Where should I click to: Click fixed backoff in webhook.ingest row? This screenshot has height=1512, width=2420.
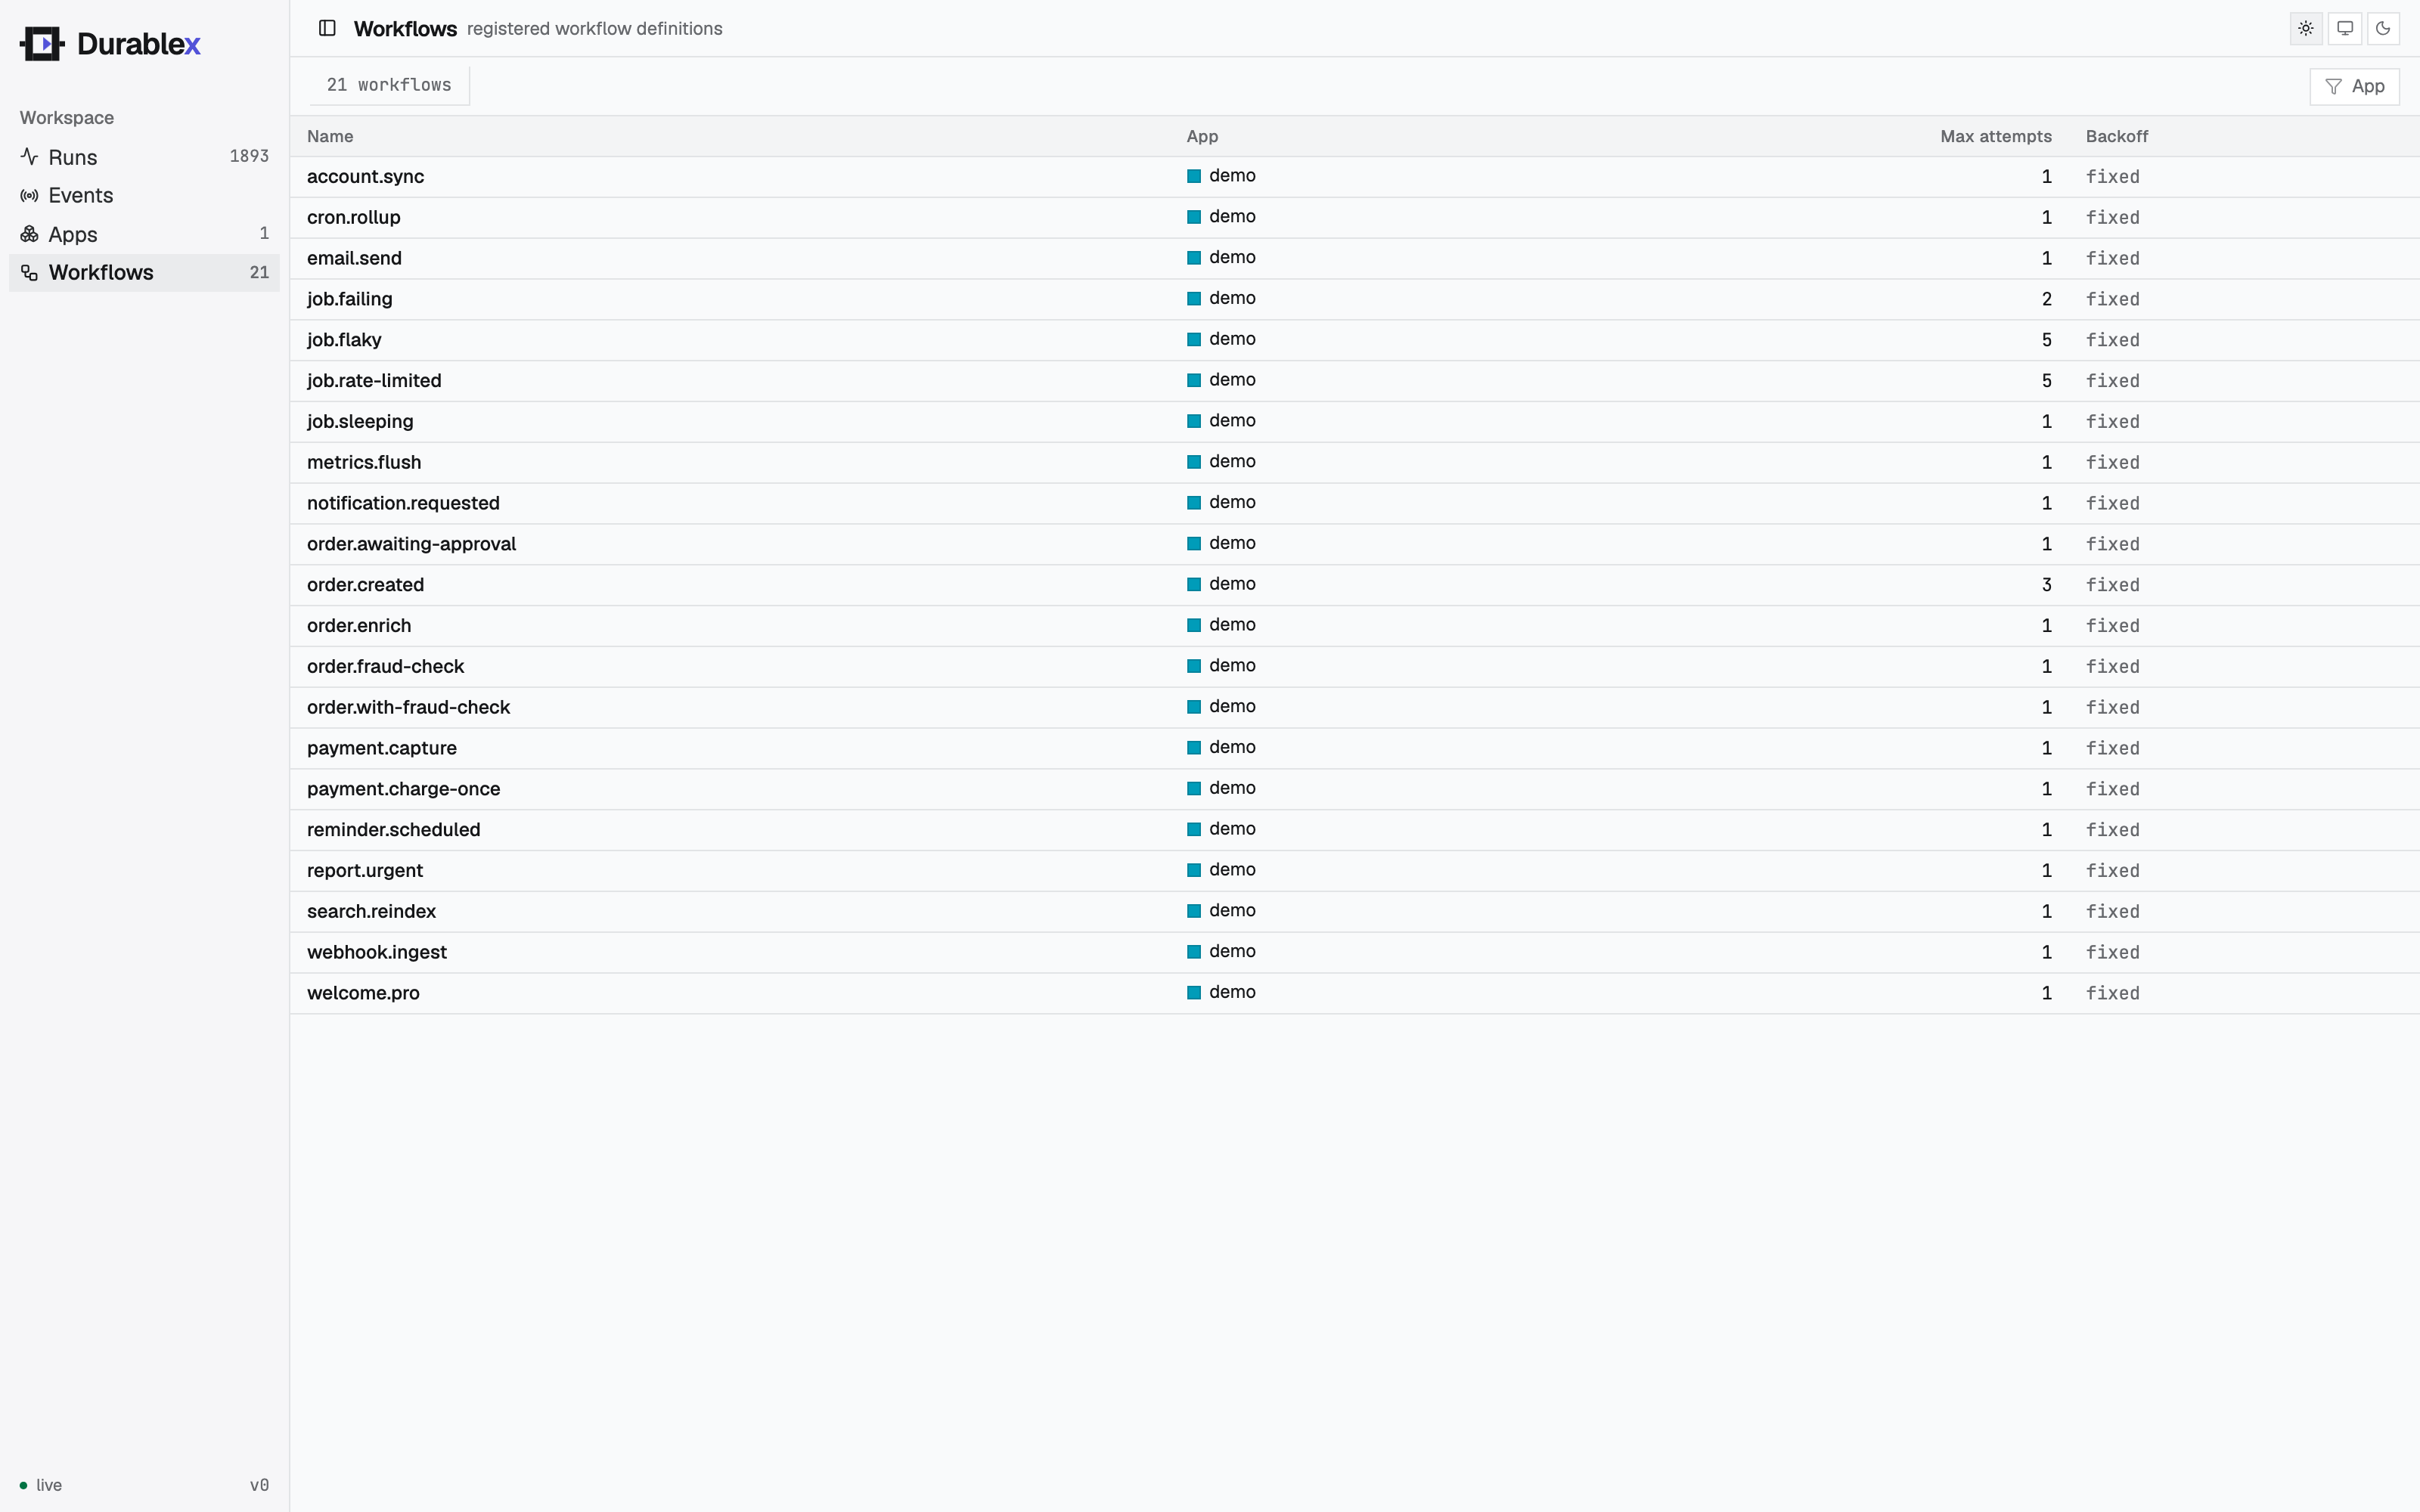(2112, 953)
